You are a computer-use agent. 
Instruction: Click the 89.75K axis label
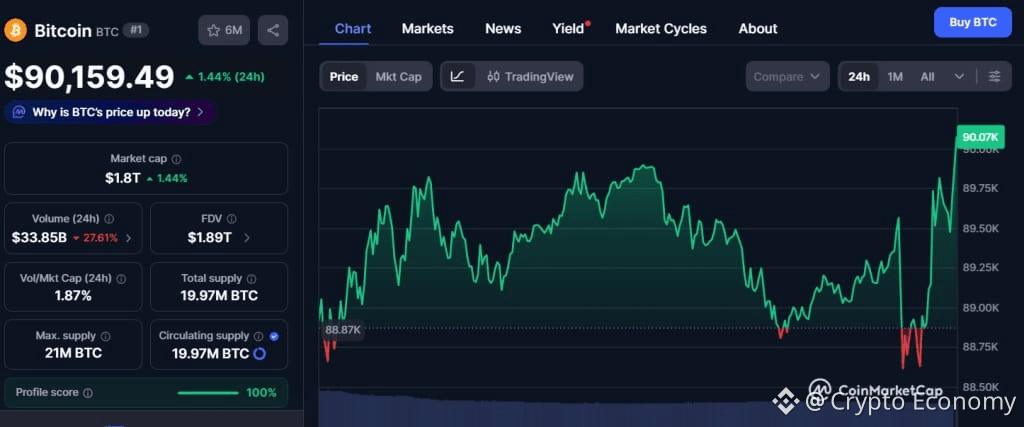click(x=980, y=188)
